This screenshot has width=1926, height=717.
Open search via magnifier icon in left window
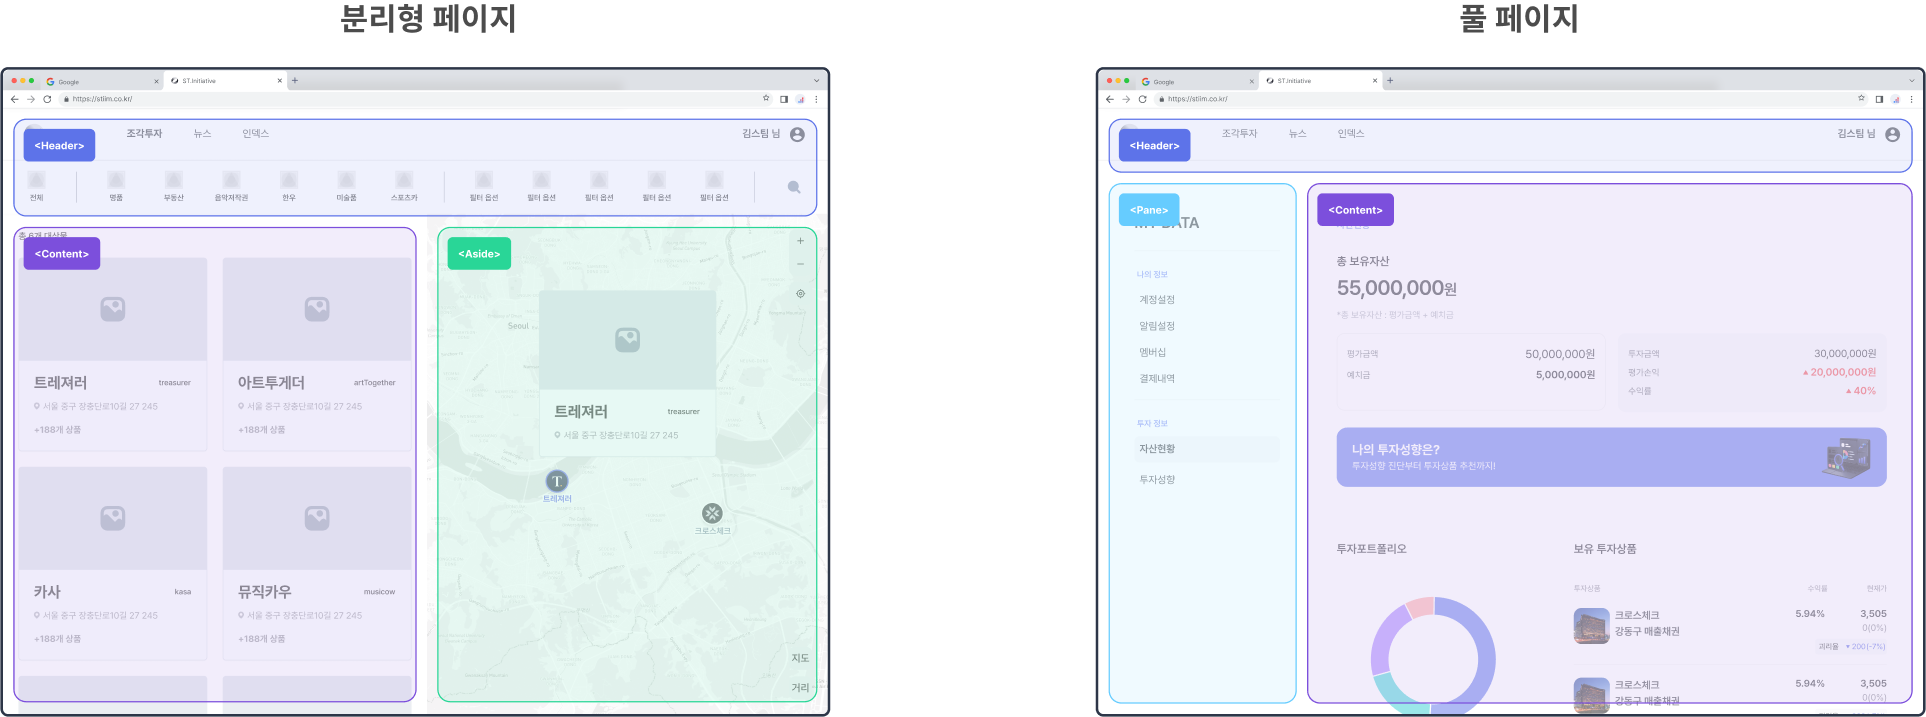point(794,187)
